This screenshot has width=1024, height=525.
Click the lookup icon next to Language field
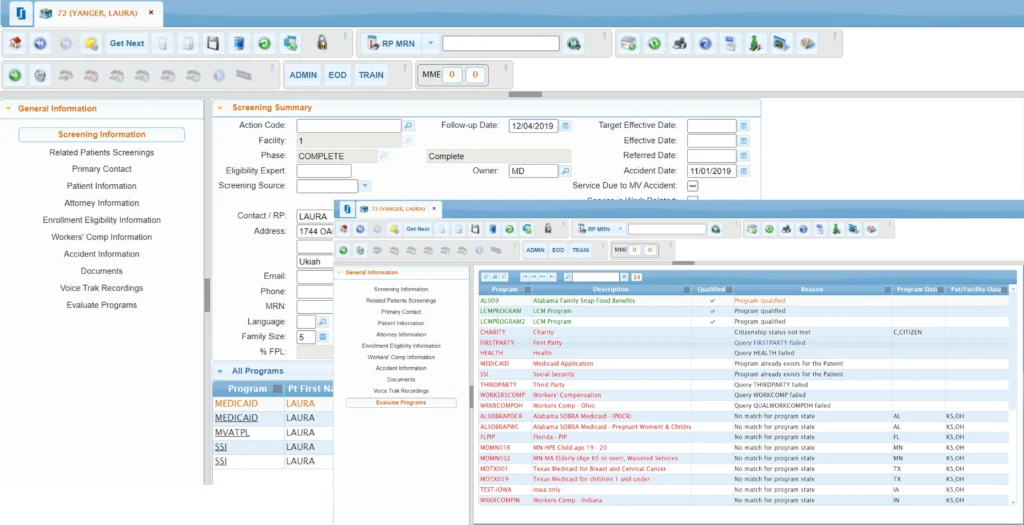pos(323,321)
